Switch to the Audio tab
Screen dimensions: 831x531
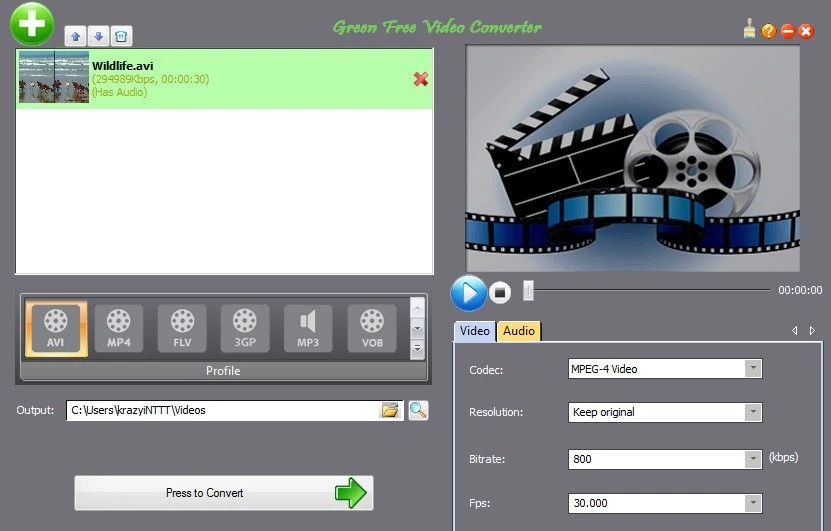coord(518,331)
